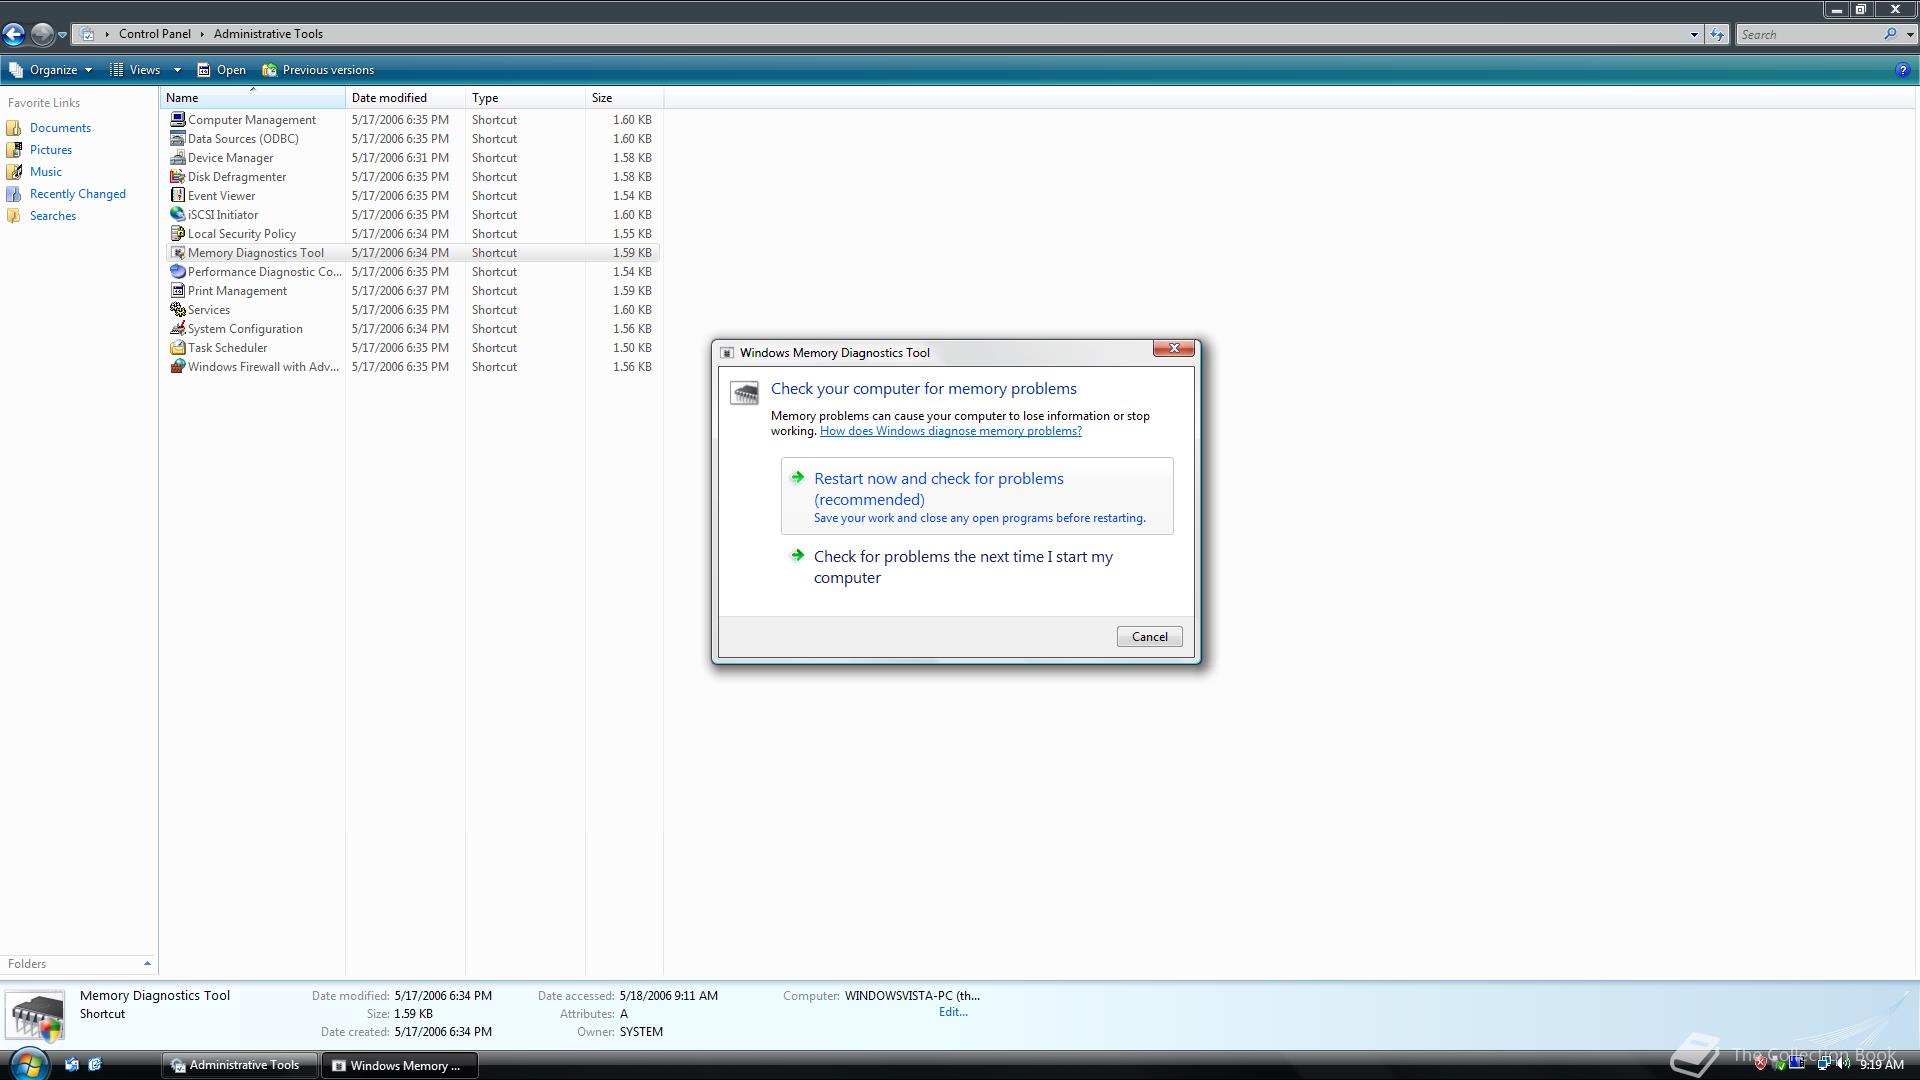This screenshot has width=1920, height=1080.
Task: Click the Task Scheduler icon
Action: coord(178,347)
